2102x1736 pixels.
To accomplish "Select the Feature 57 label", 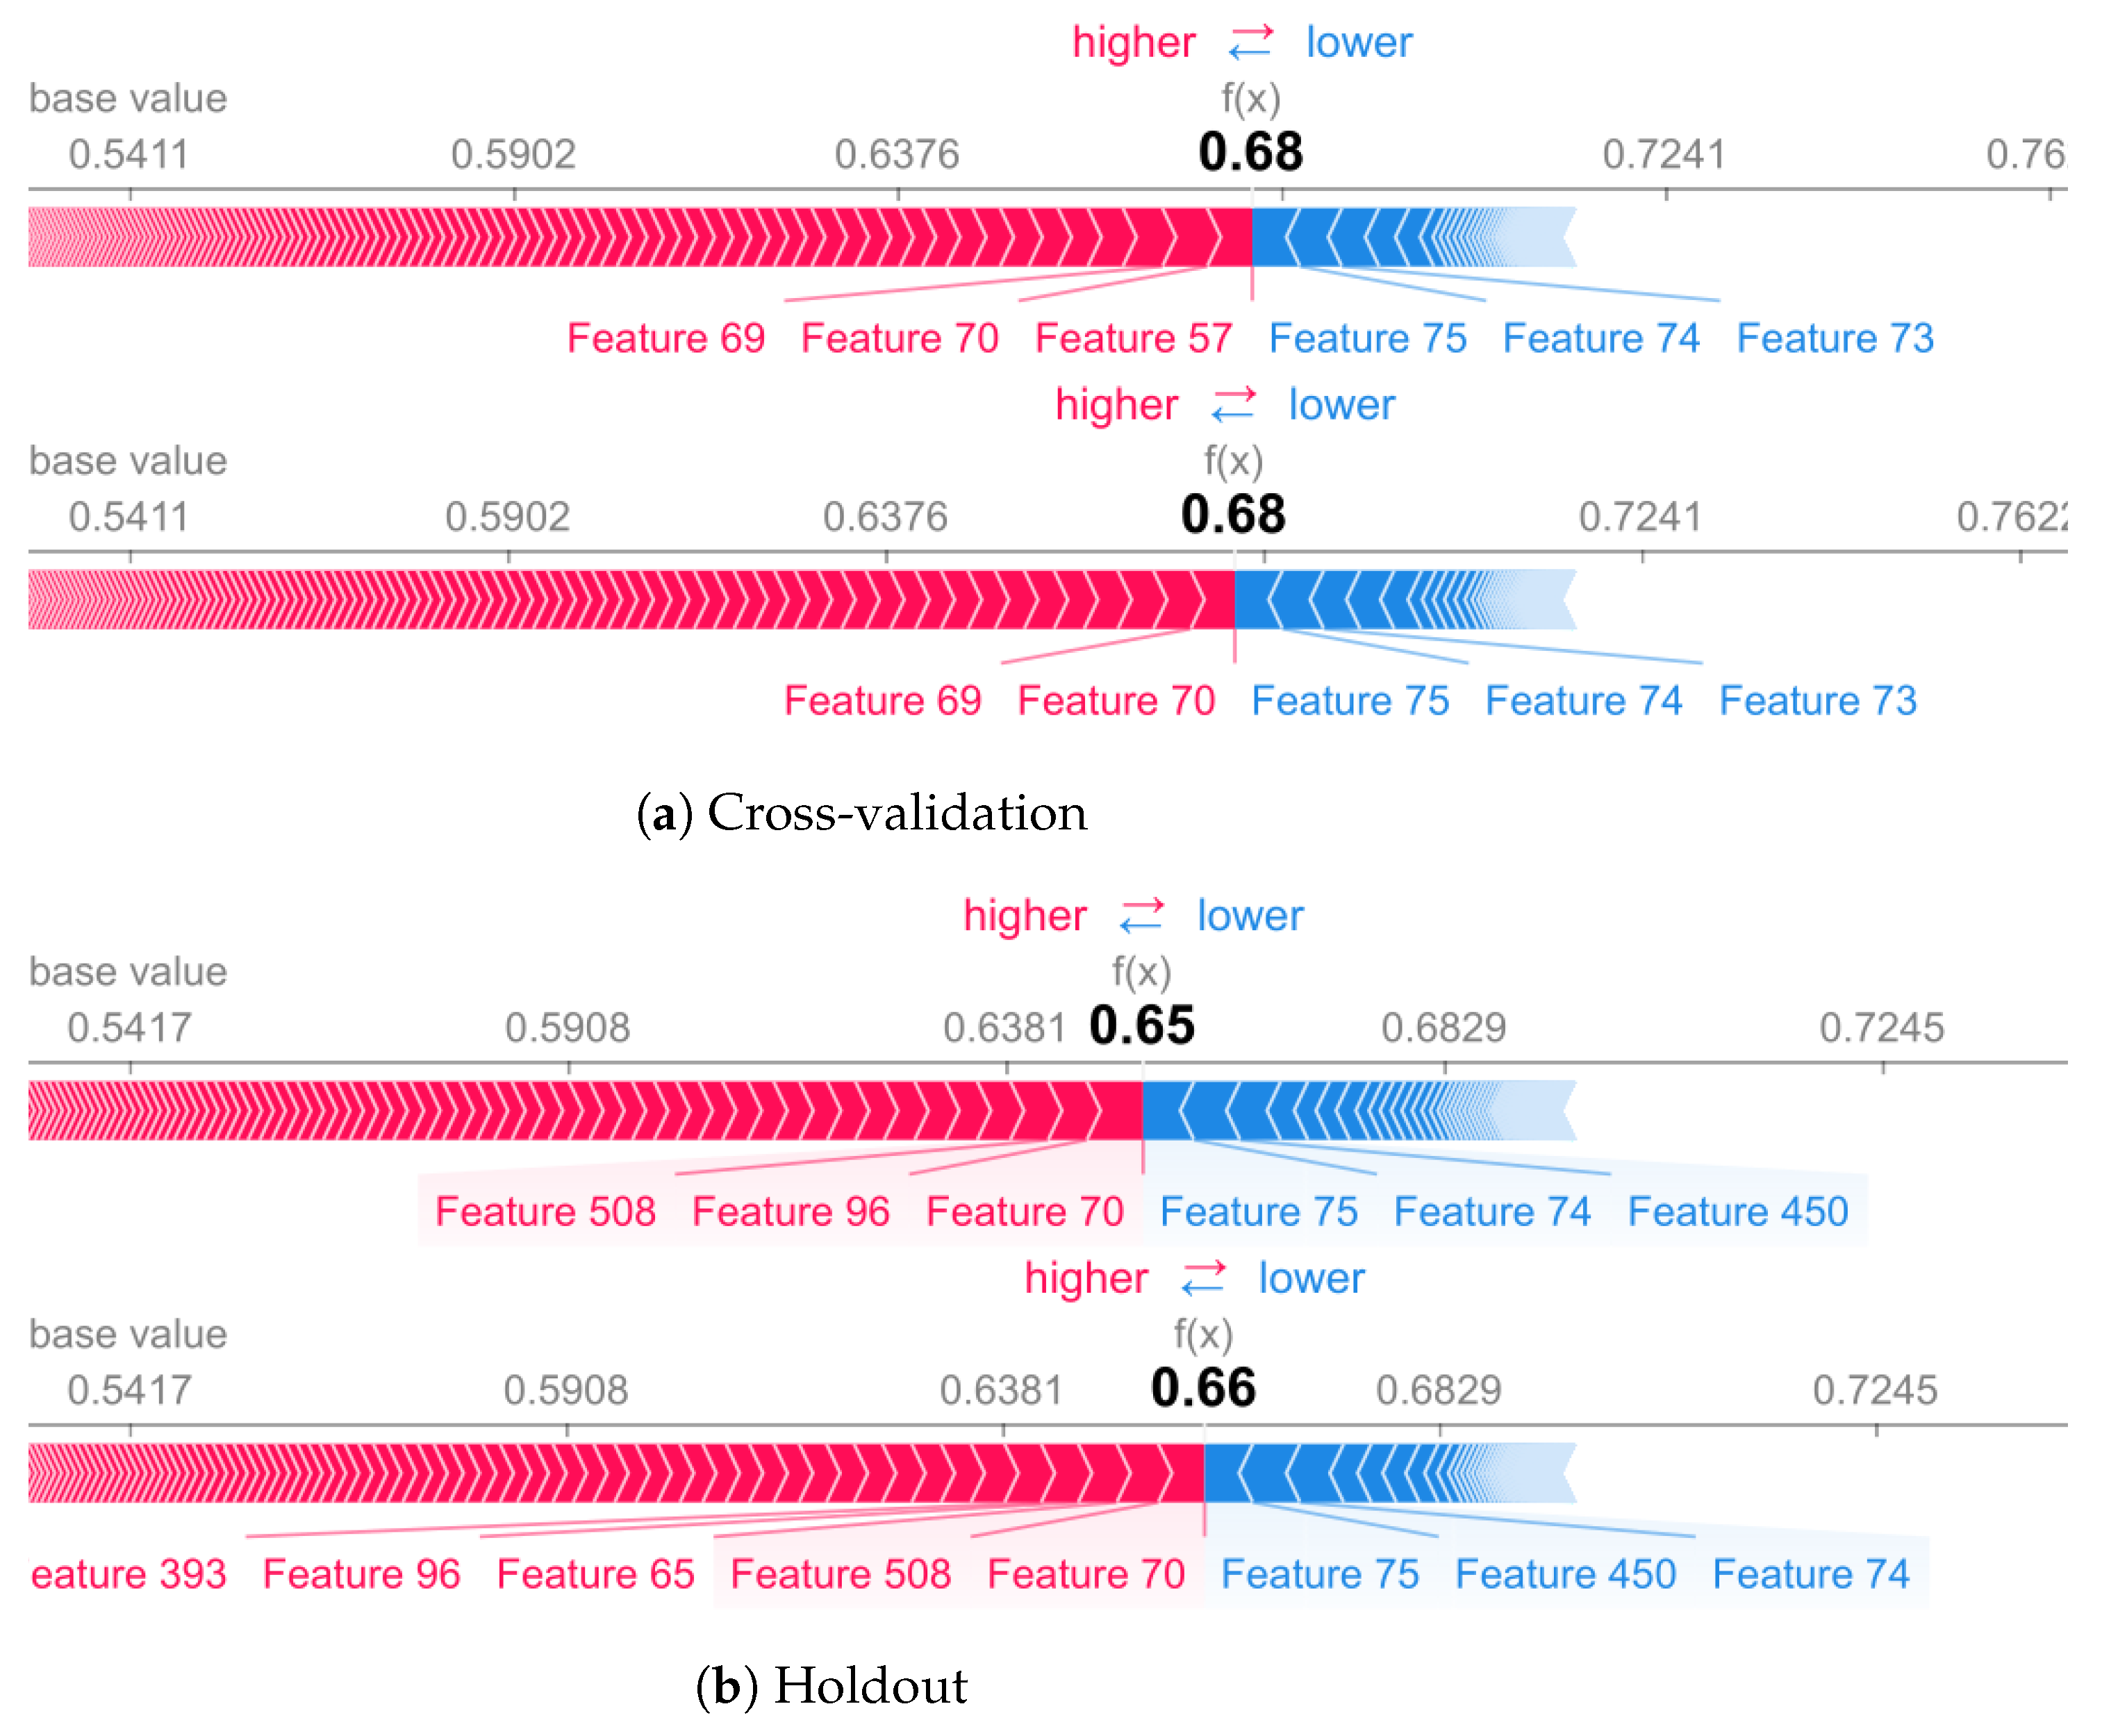I will coord(1133,338).
